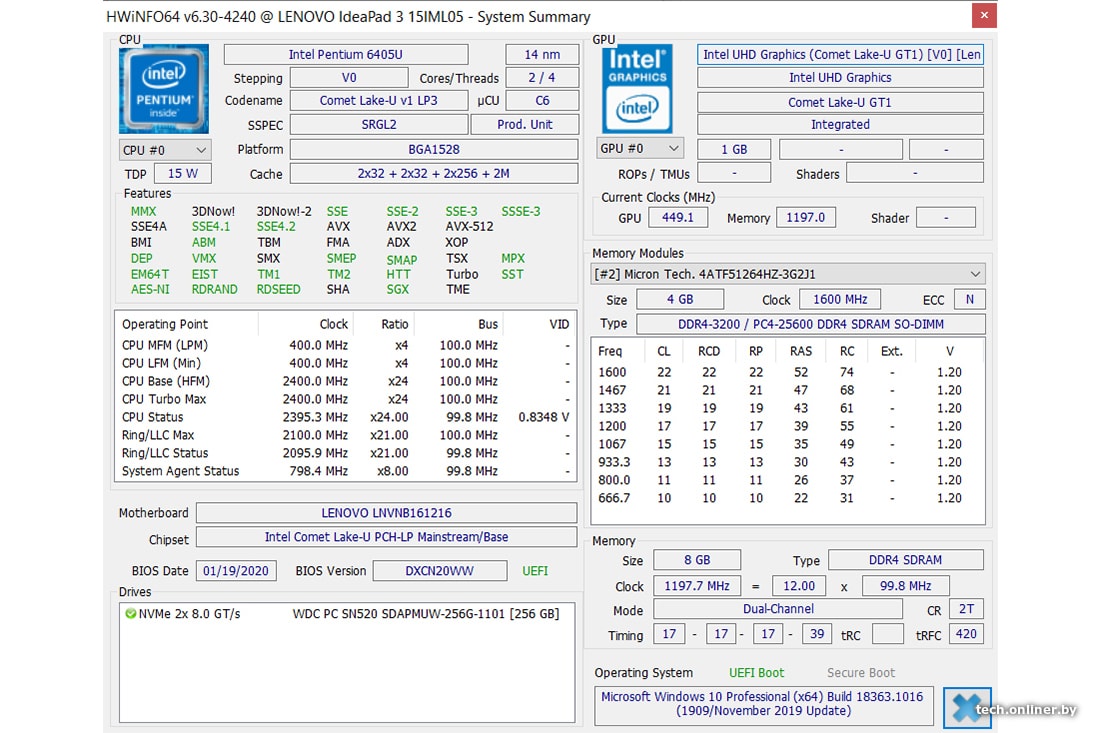Click the Intel Pentium inside logo

(163, 89)
